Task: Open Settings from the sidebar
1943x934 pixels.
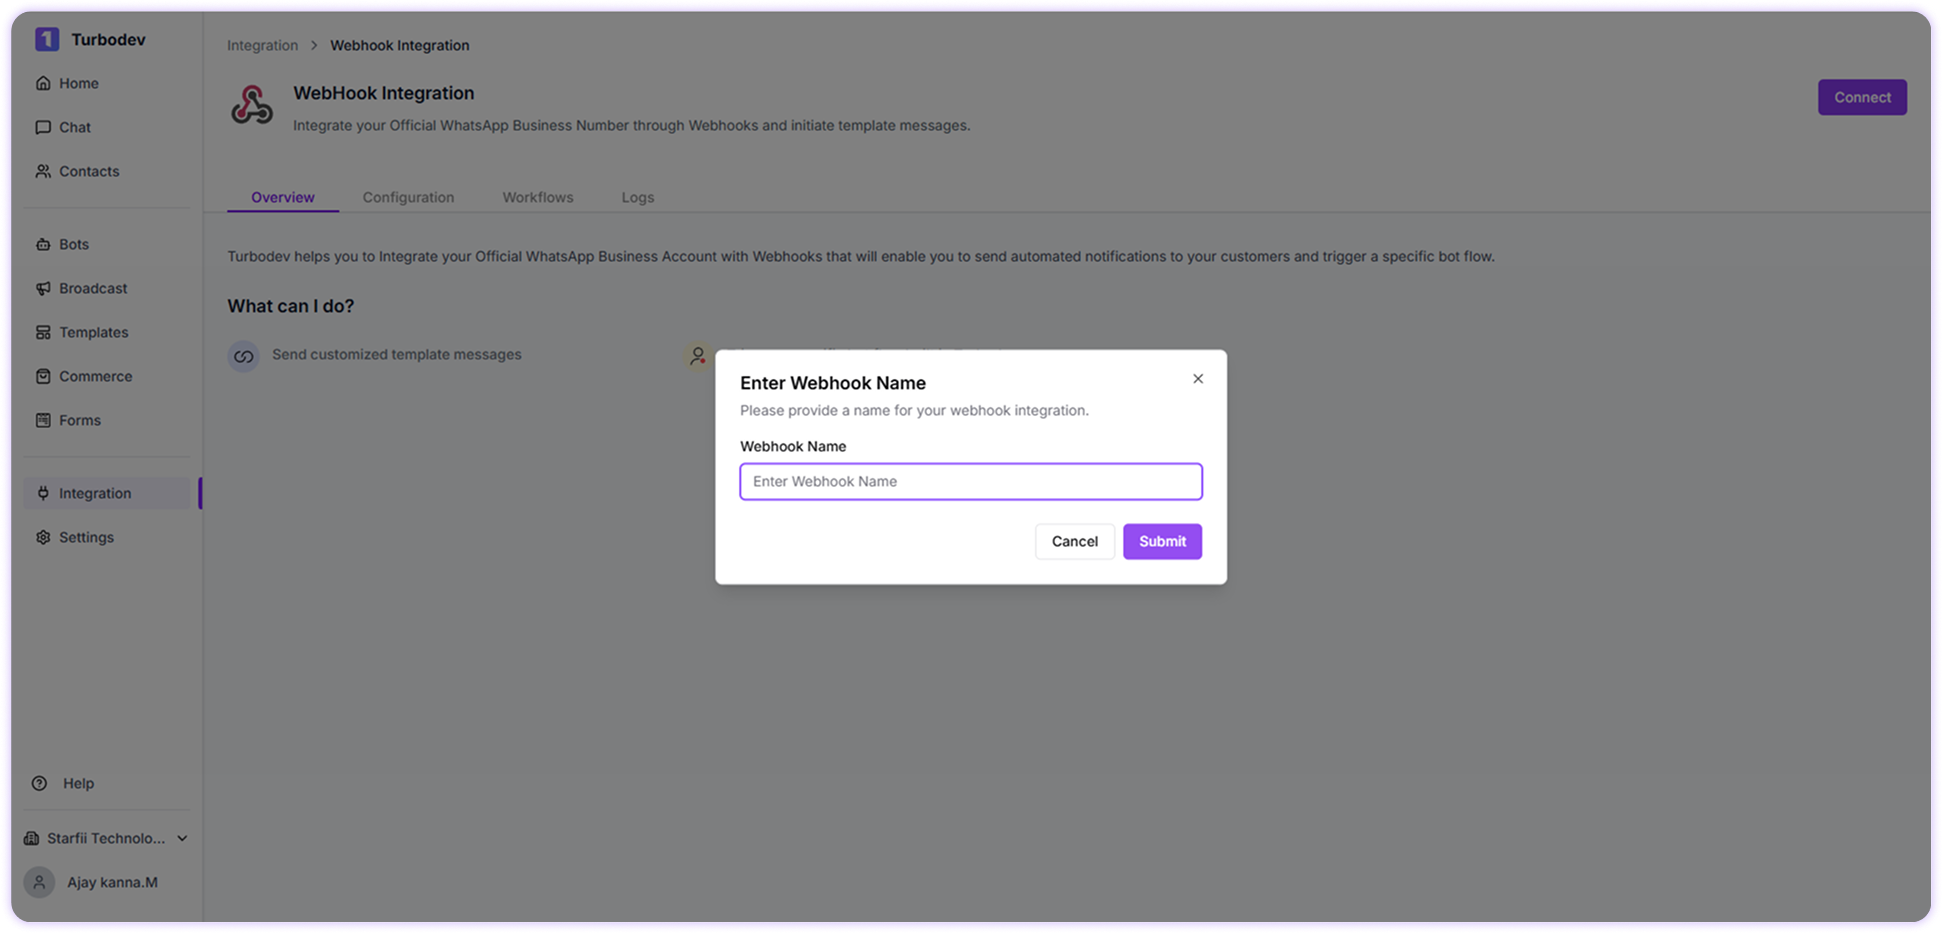Action: pos(87,537)
